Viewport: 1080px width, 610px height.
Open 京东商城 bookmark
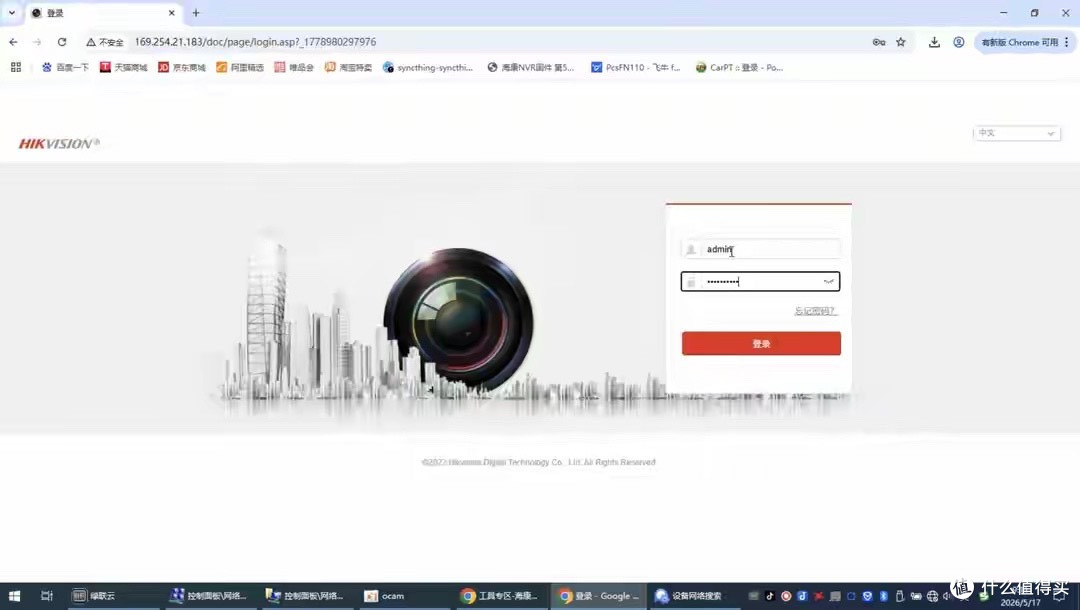182,67
